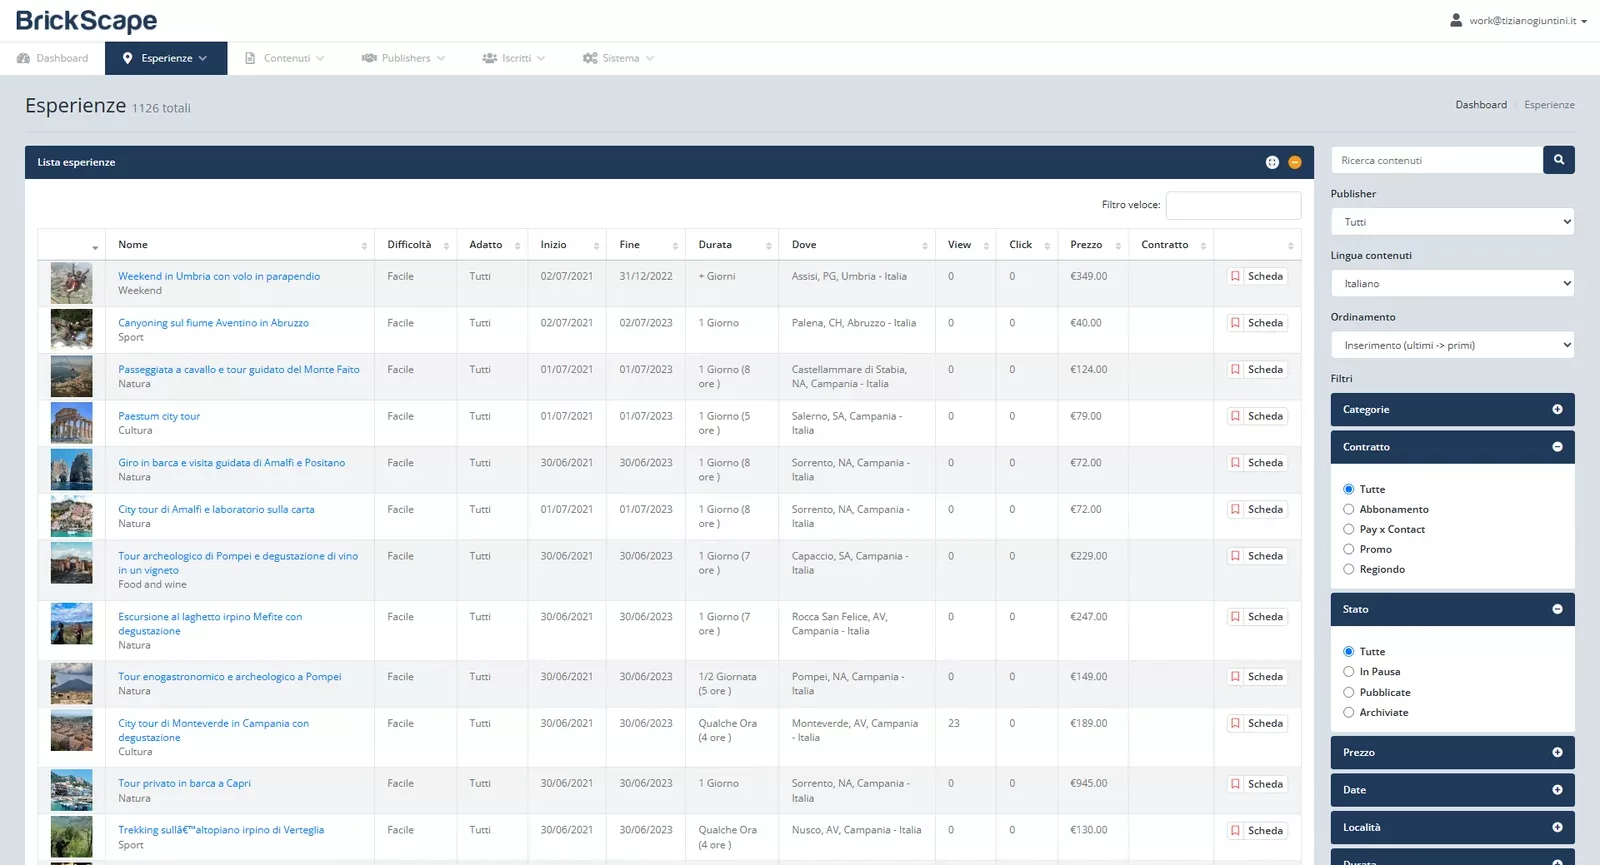
Task: Open the Publishers navigation menu
Action: pos(403,58)
